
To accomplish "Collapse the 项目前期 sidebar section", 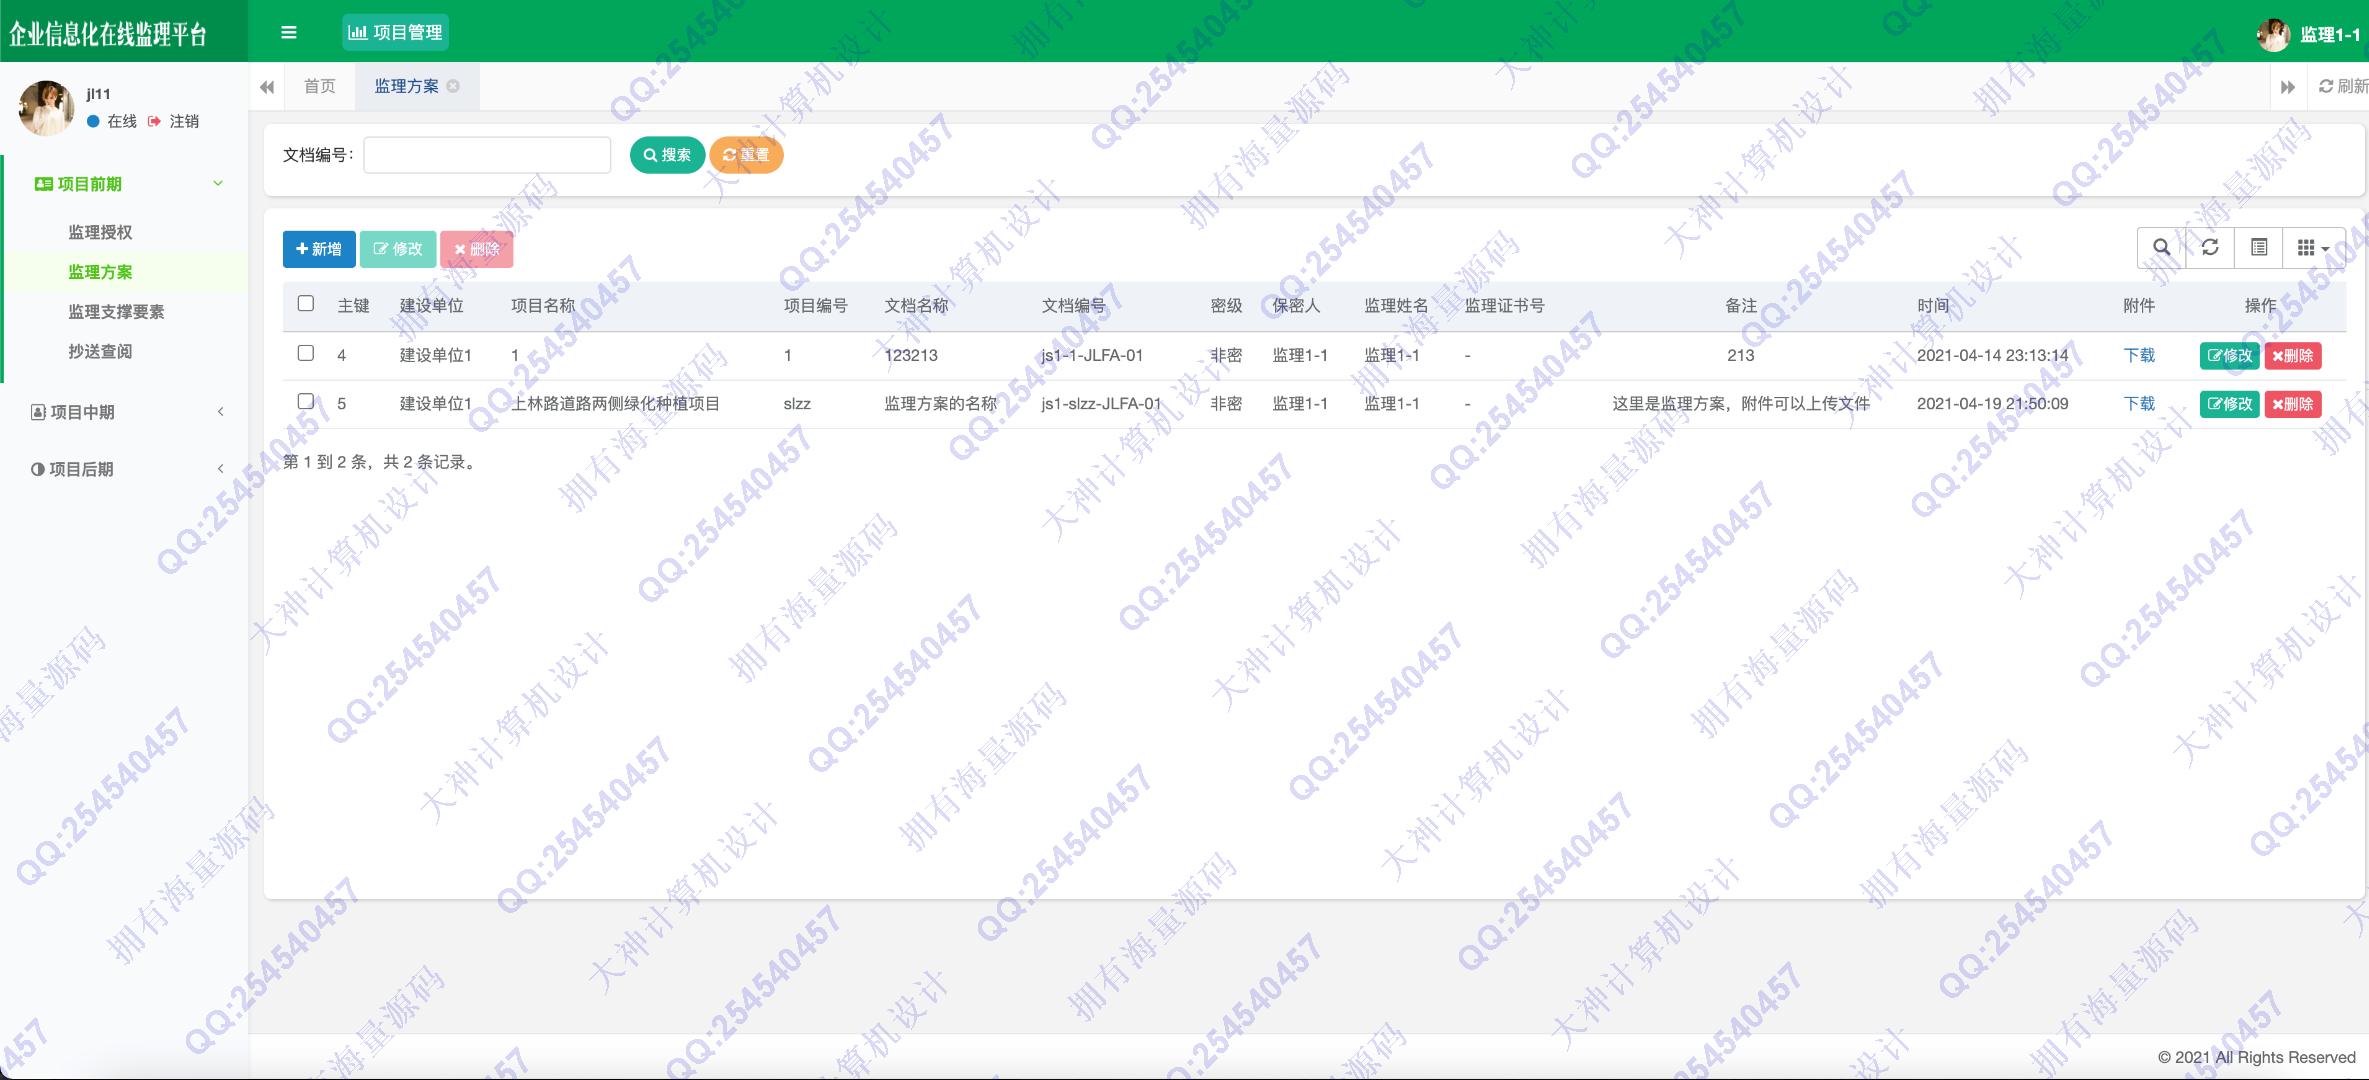I will pyautogui.click(x=125, y=184).
